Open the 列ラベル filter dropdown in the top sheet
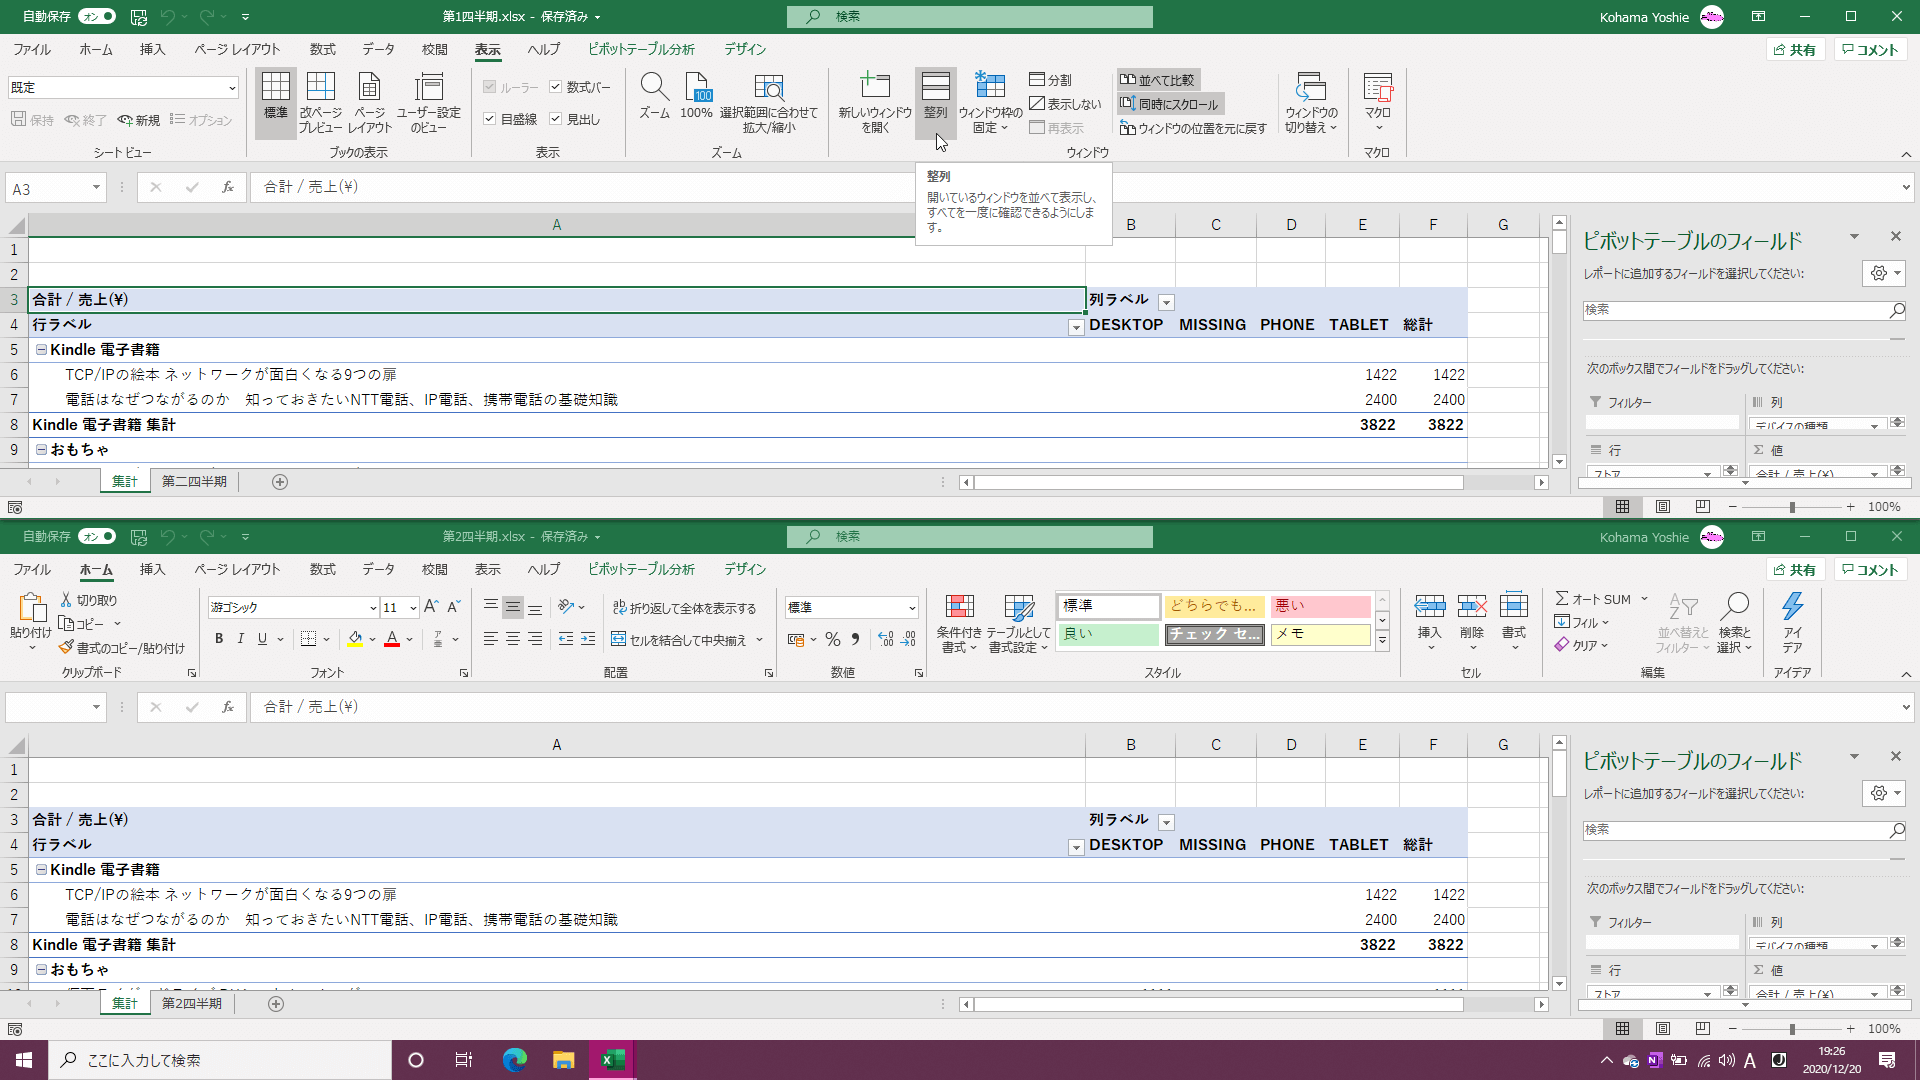This screenshot has height=1080, width=1920. click(1166, 302)
